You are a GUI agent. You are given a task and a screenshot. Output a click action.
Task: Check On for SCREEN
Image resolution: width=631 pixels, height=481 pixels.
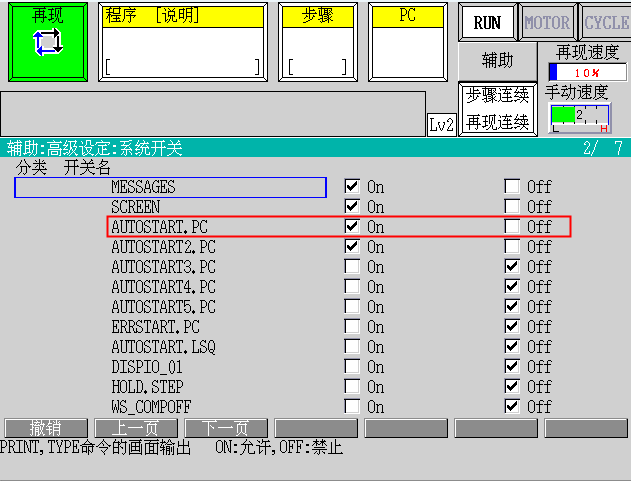352,206
